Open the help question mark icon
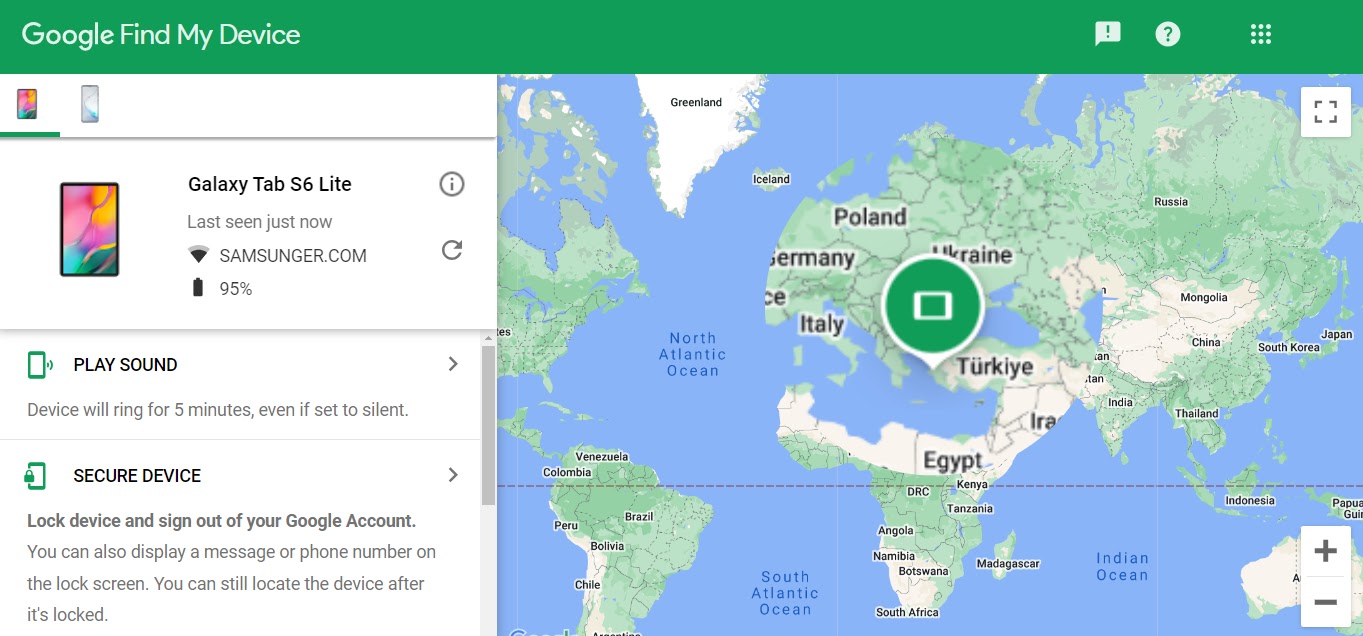 coord(1167,34)
